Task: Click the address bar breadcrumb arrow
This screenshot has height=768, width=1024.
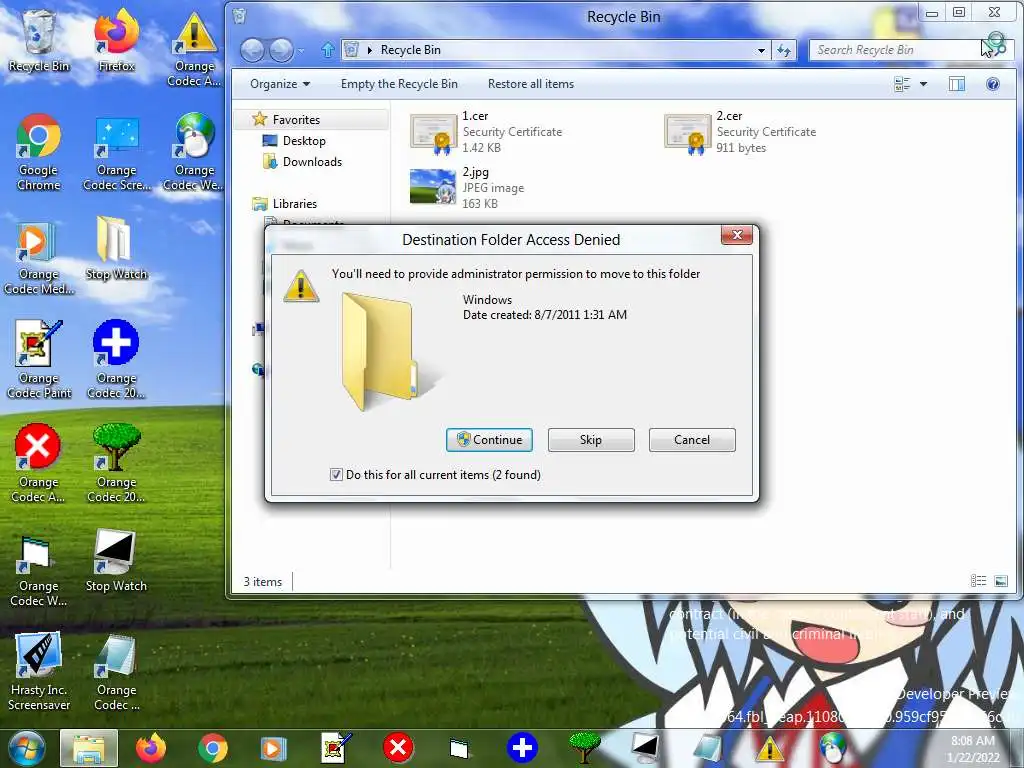Action: point(370,50)
